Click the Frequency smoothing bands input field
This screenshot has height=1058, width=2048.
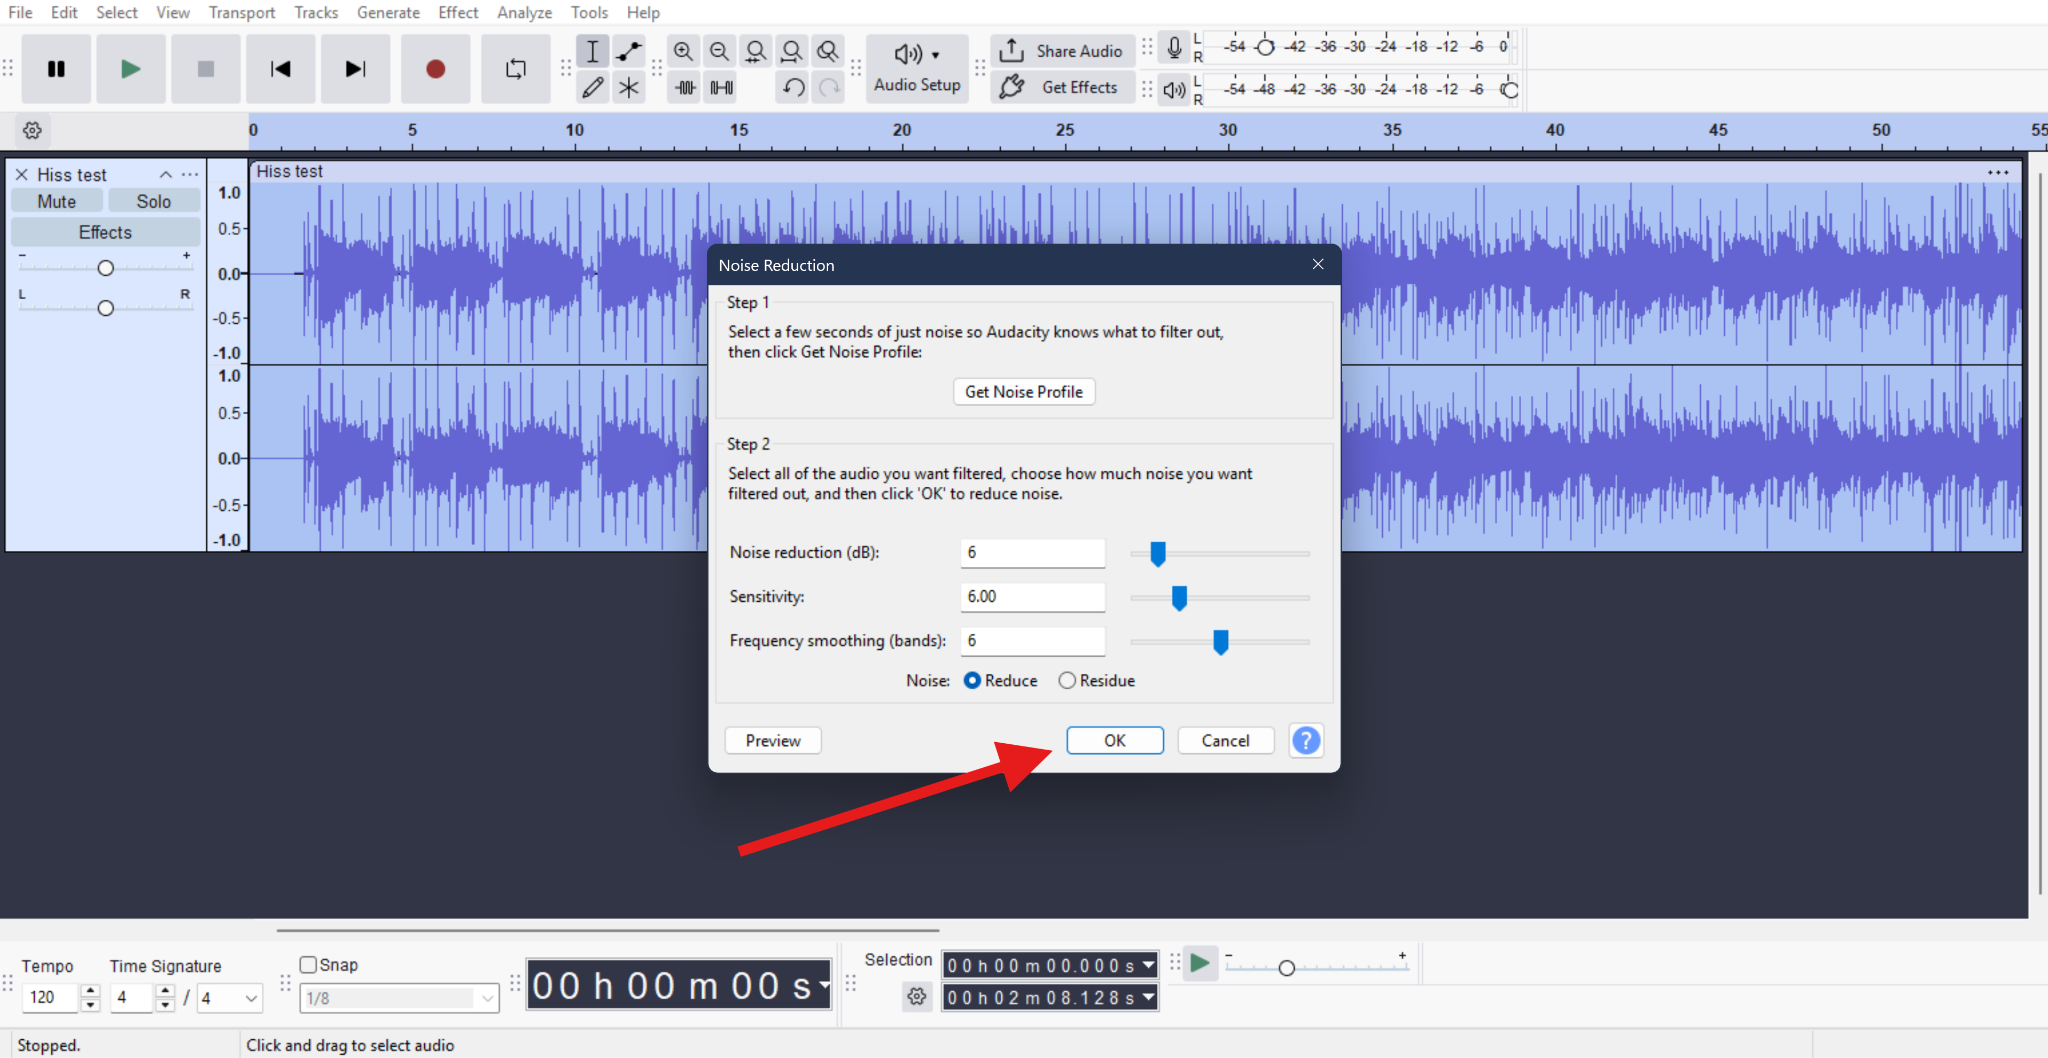(1032, 641)
